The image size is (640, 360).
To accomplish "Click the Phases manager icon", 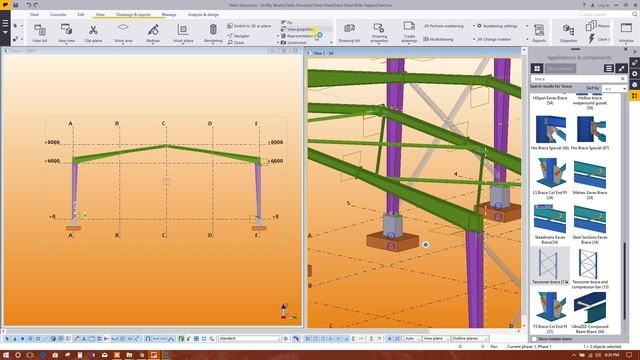I will pyautogui.click(x=591, y=26).
